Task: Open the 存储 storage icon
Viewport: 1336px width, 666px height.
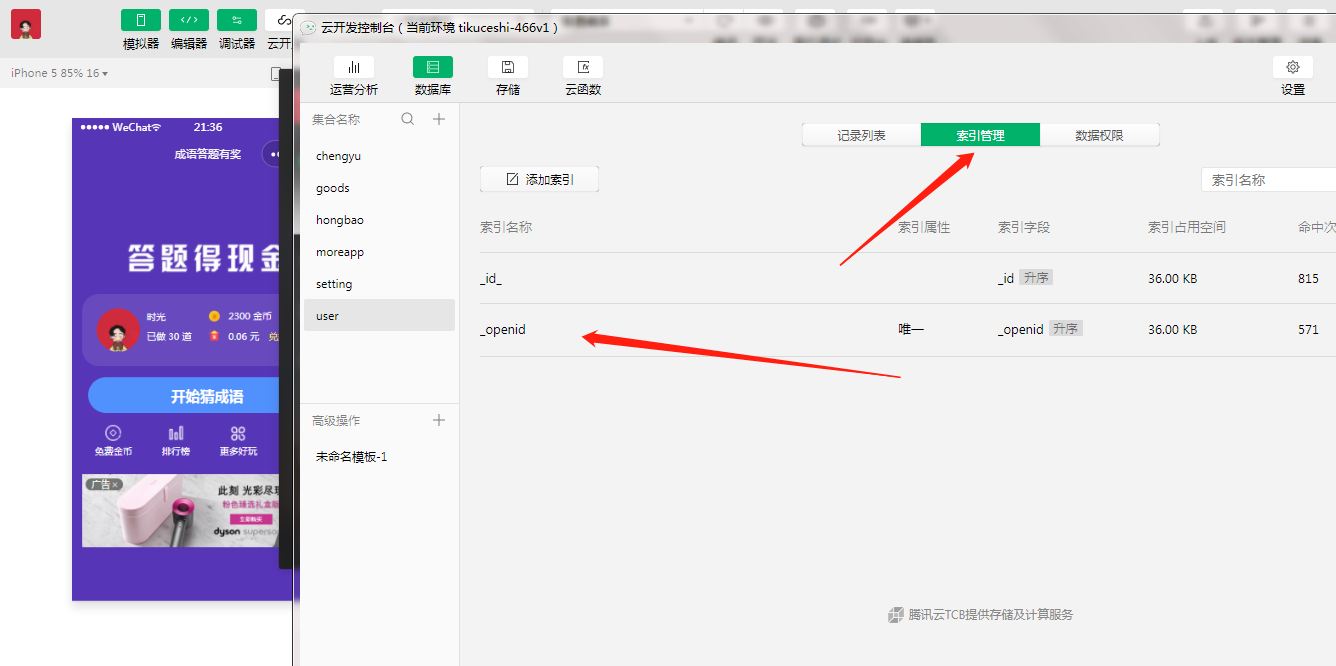Action: (x=508, y=67)
